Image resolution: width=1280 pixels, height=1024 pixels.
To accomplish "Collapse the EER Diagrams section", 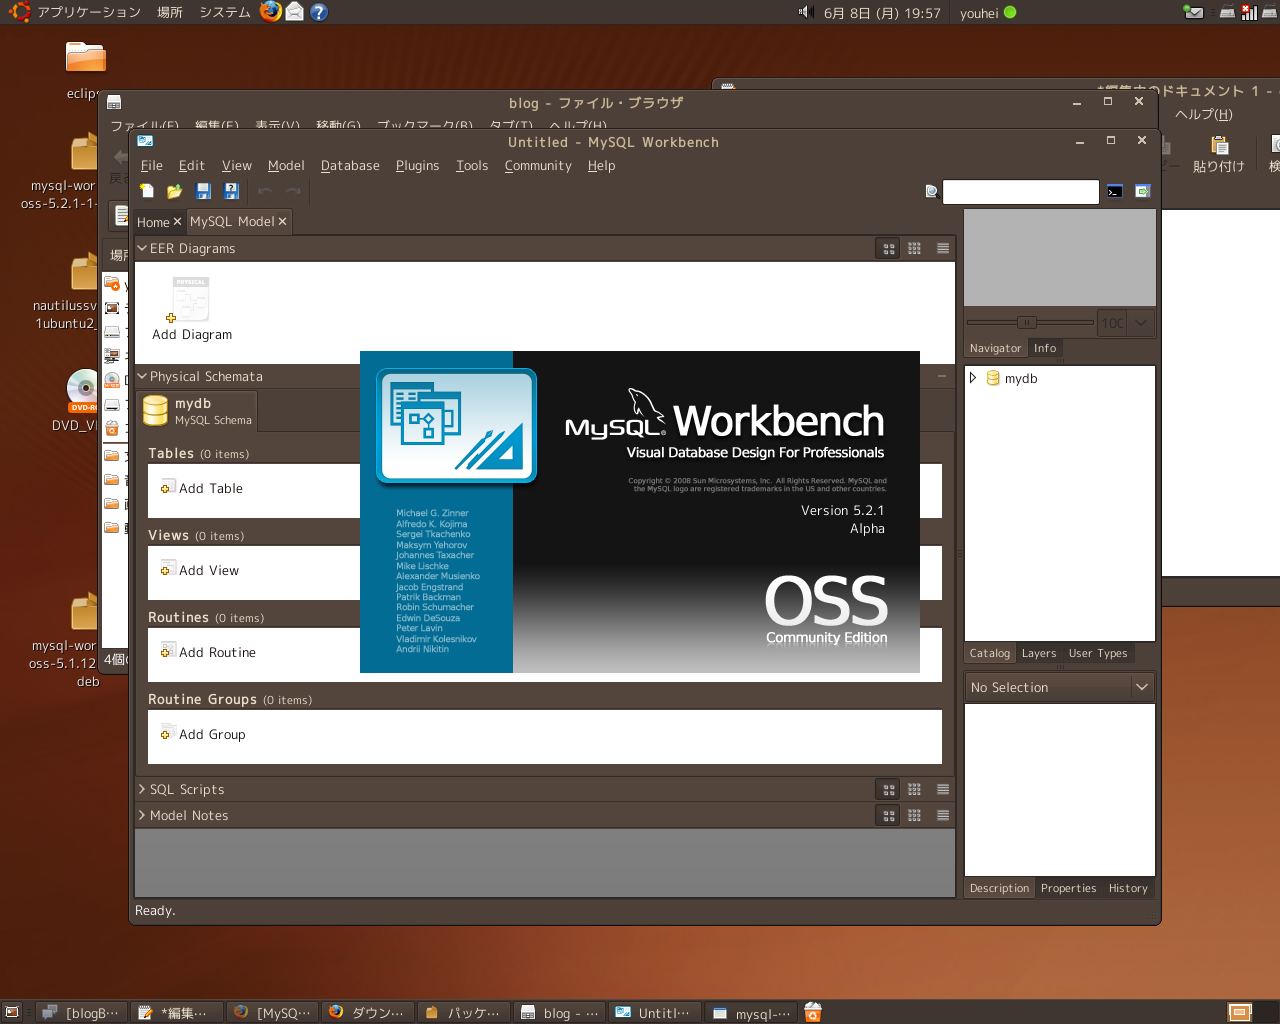I will coord(142,248).
